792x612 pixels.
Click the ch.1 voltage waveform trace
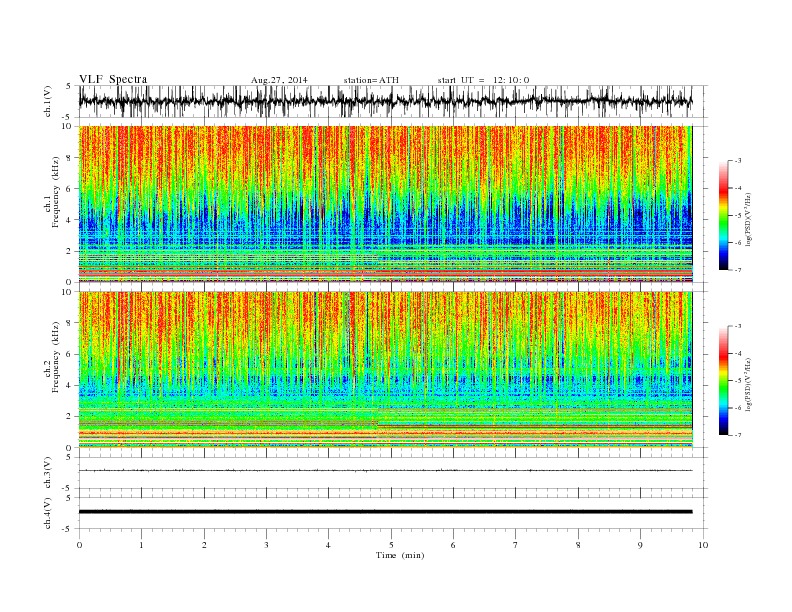[x=385, y=101]
